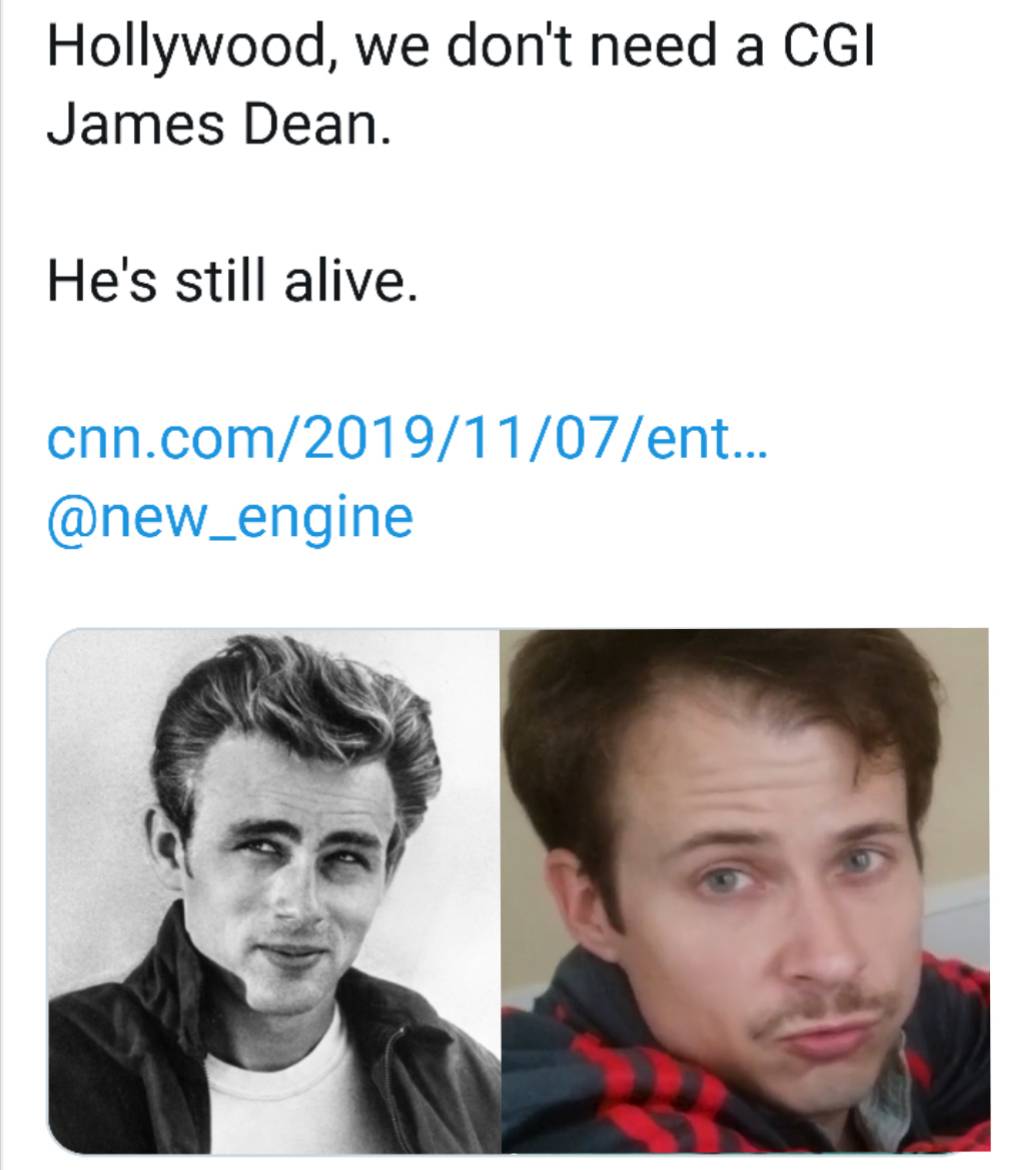Open the cnn.com article link
1024x1170 pixels.
coord(405,440)
